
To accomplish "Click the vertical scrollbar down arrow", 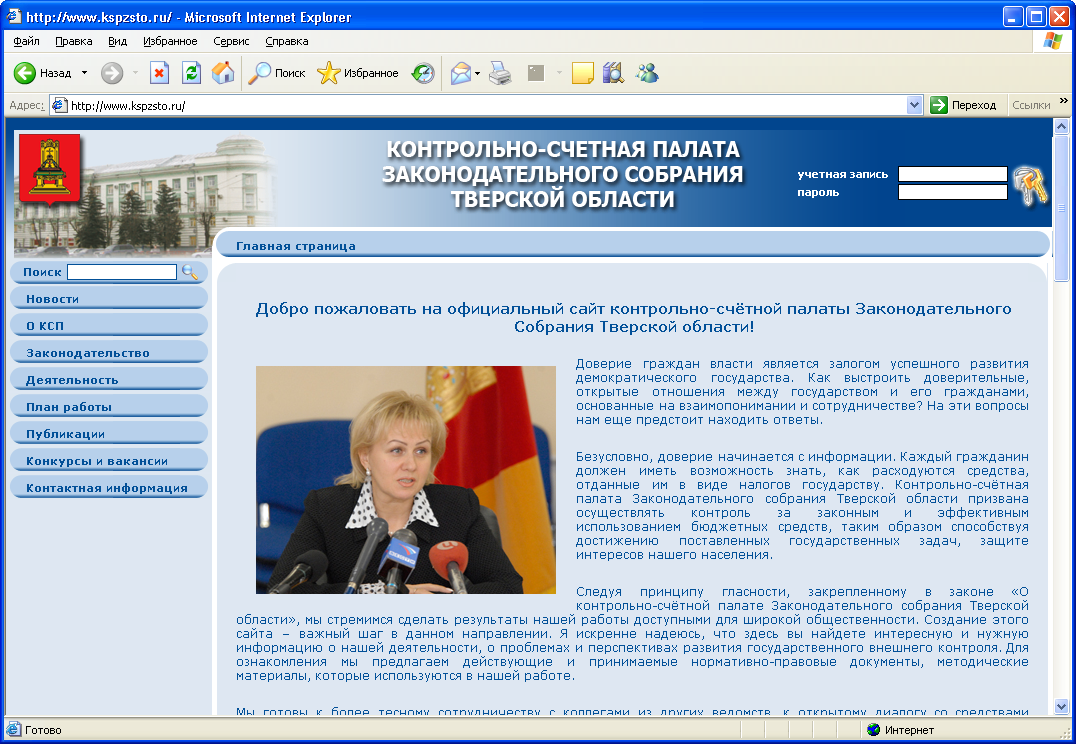I will (x=1061, y=706).
